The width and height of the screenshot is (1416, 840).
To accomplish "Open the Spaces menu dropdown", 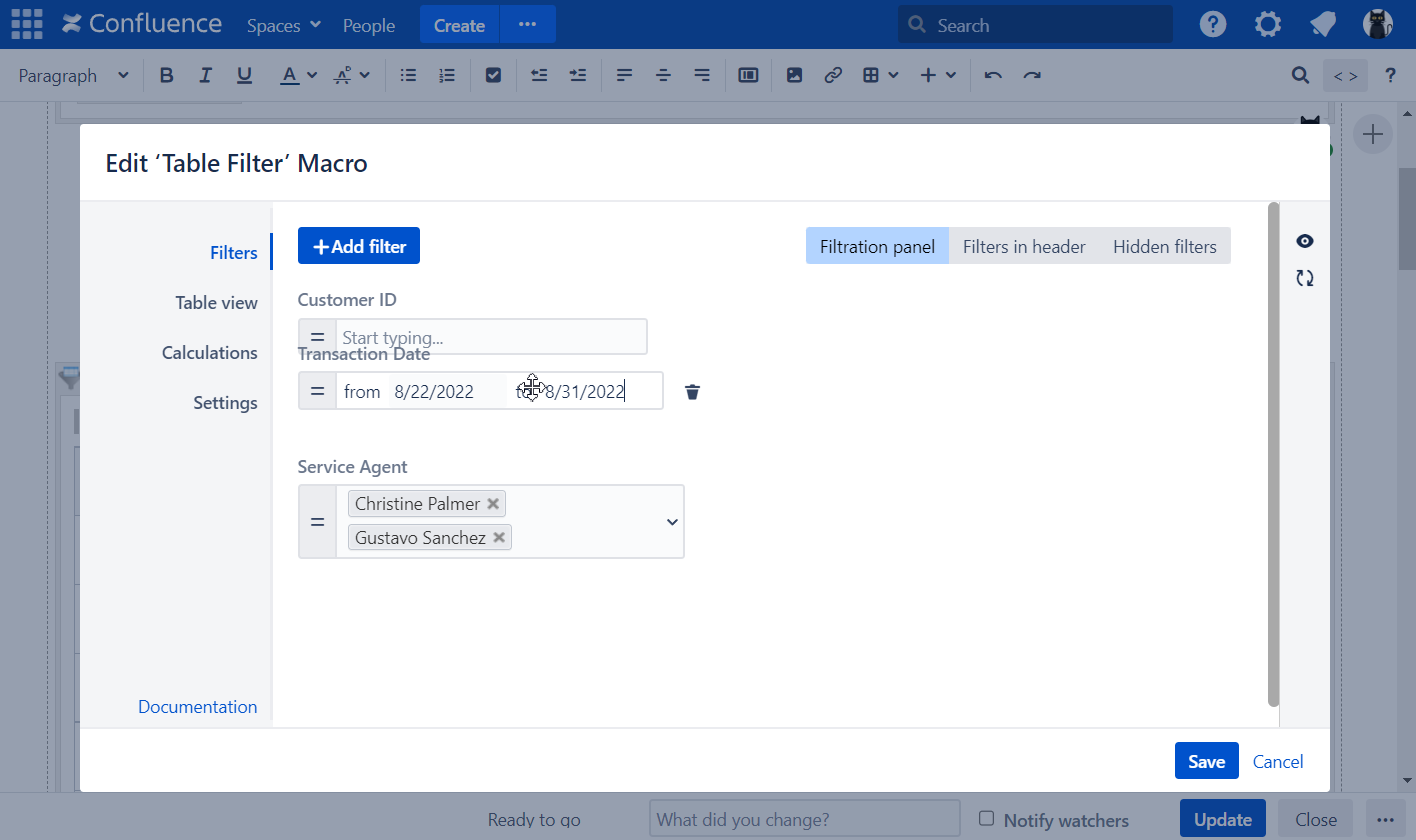I will point(284,25).
